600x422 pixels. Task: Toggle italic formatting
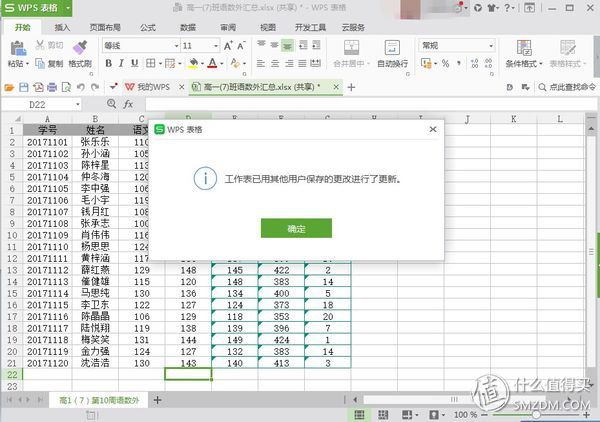pos(121,63)
